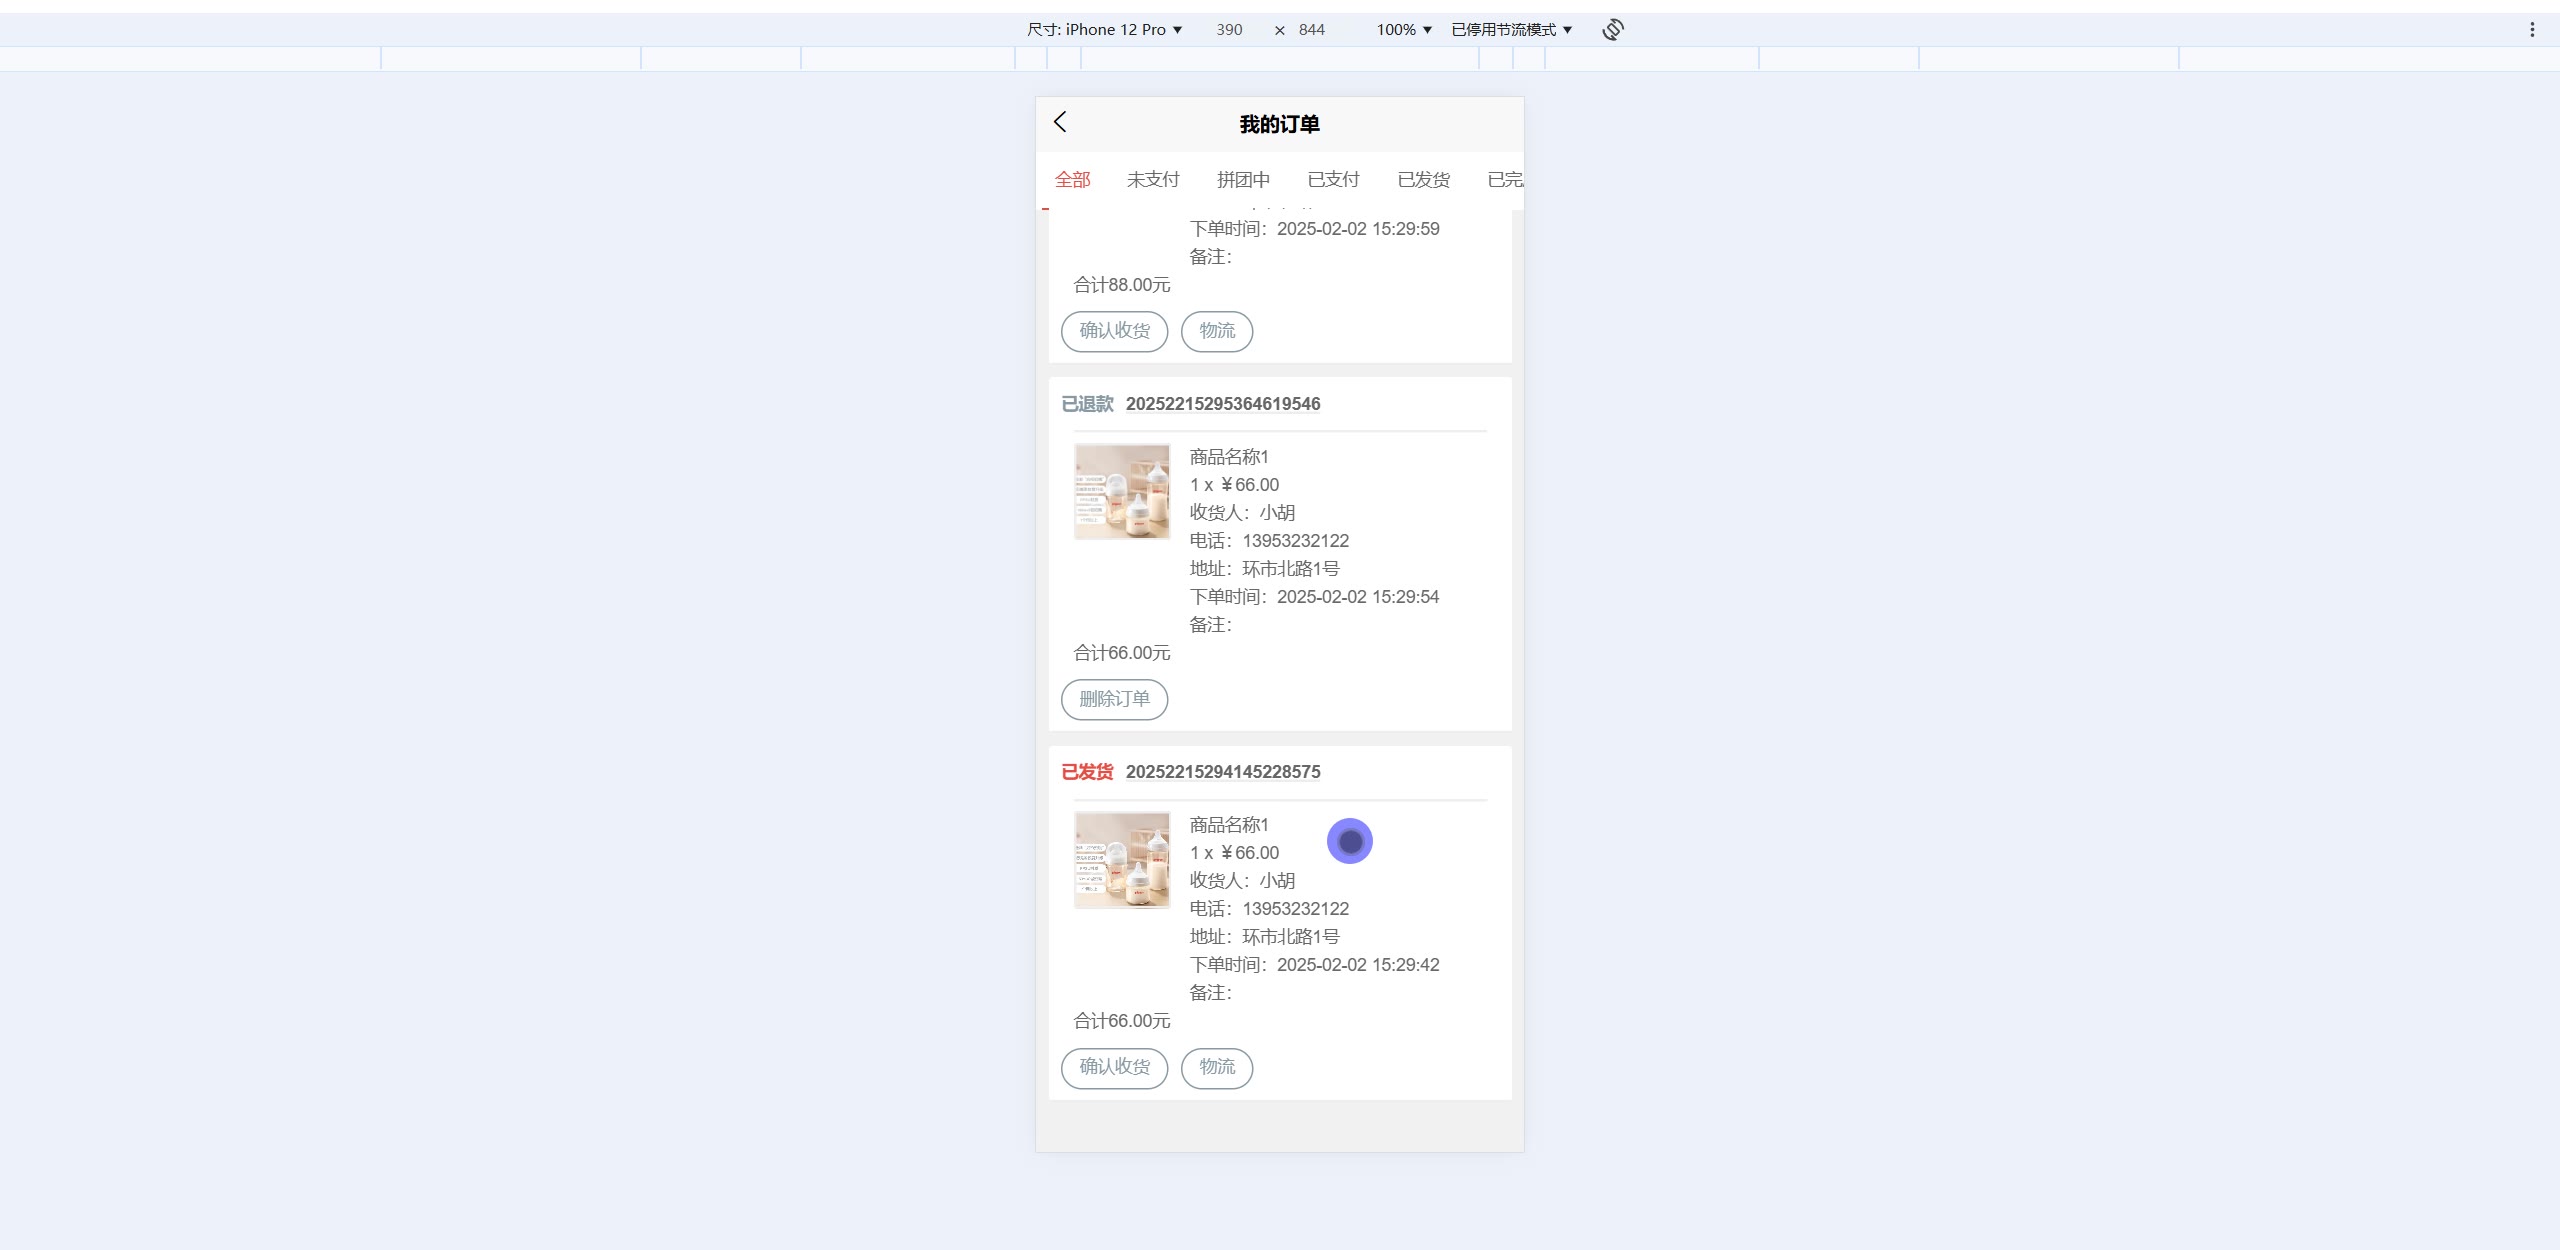
Task: Click product thumbnail in the bottom 已发货 order
Action: (1122, 860)
